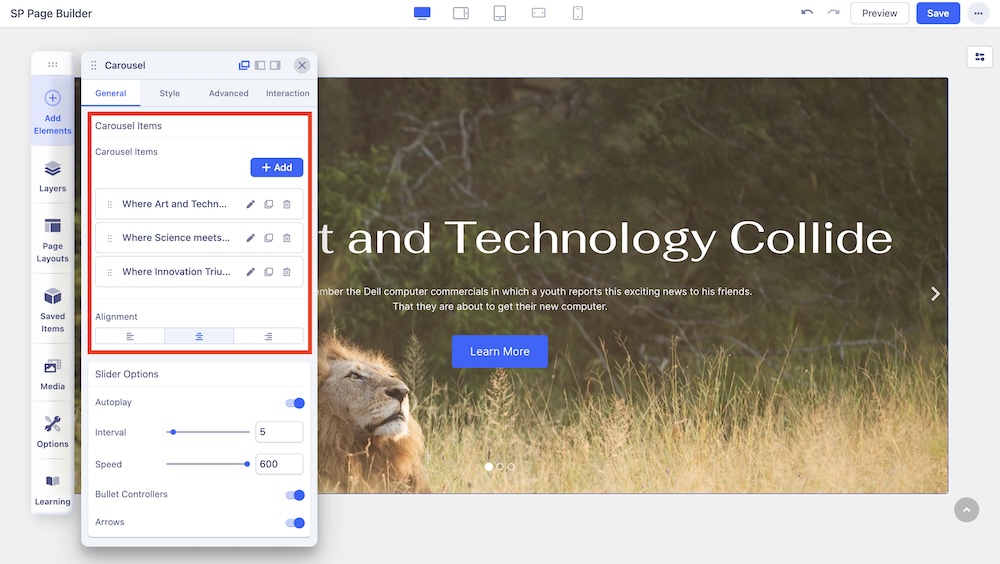
Task: Duplicate the 'Where Science meets...' item
Action: (x=268, y=238)
